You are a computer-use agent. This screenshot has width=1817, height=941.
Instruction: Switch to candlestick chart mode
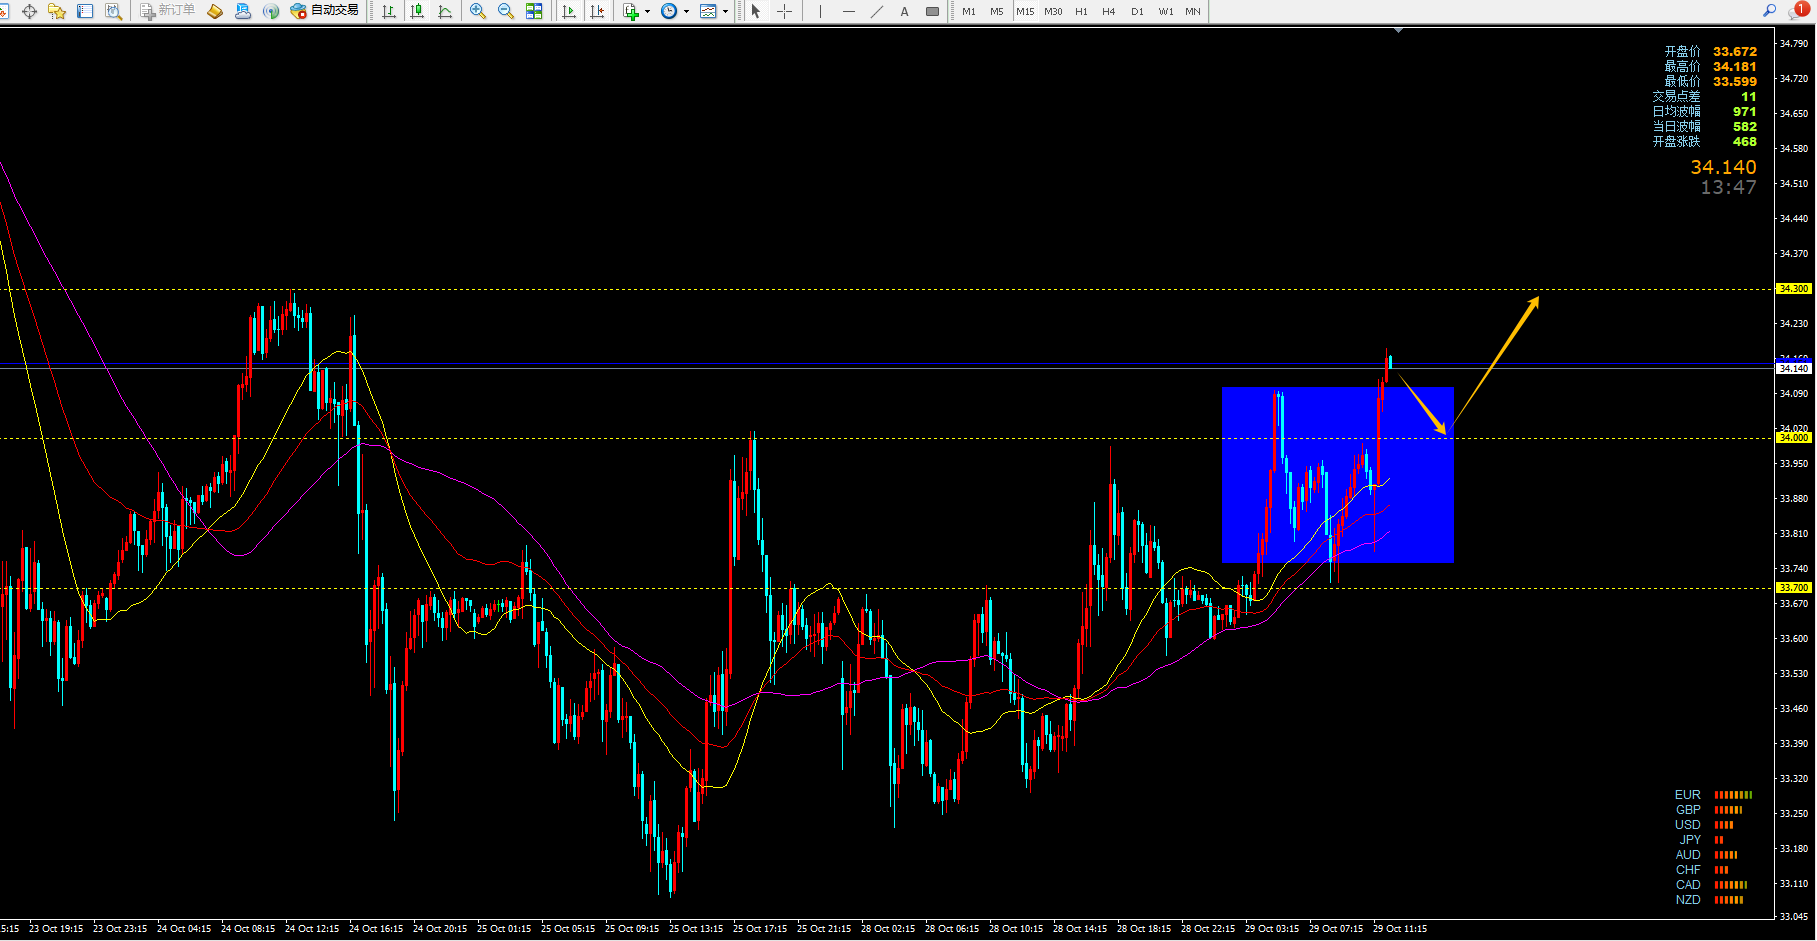[417, 11]
